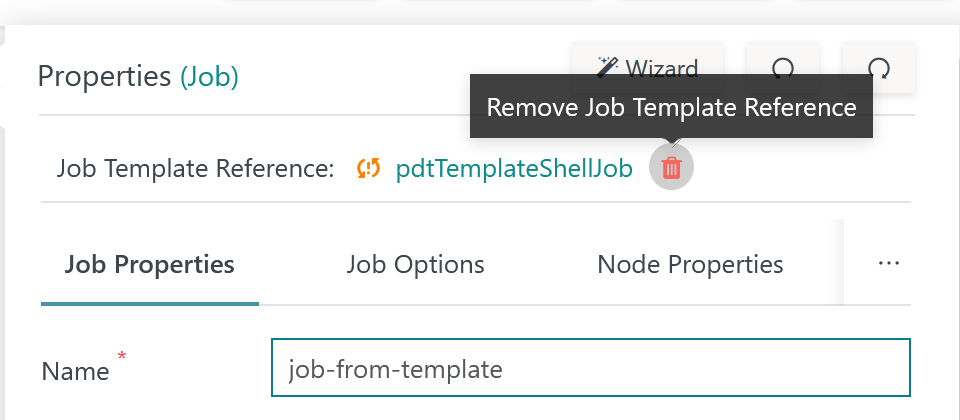Switch to the Job Options tab
960x420 pixels.
(416, 264)
